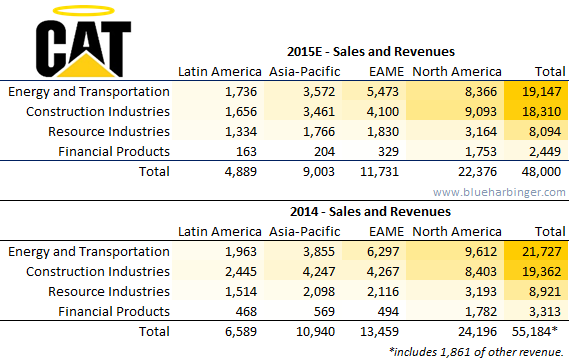
Task: Select the 2014 Latin America total 6,589
Action: click(241, 331)
